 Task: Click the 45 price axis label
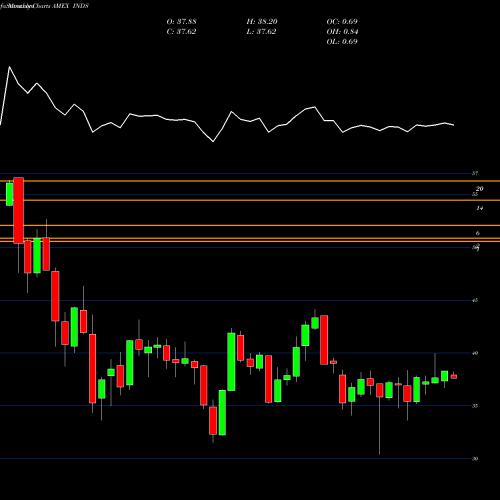(475, 300)
